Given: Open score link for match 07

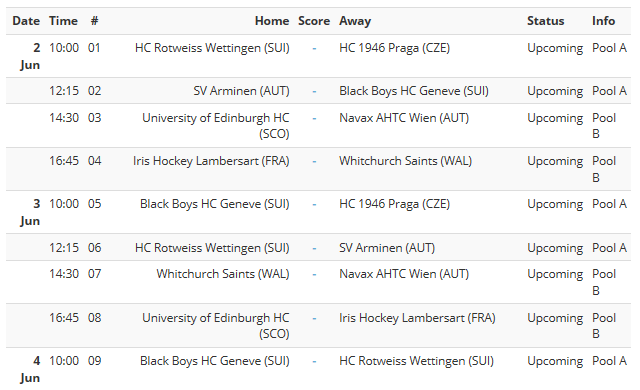Looking at the screenshot, I should pos(314,275).
